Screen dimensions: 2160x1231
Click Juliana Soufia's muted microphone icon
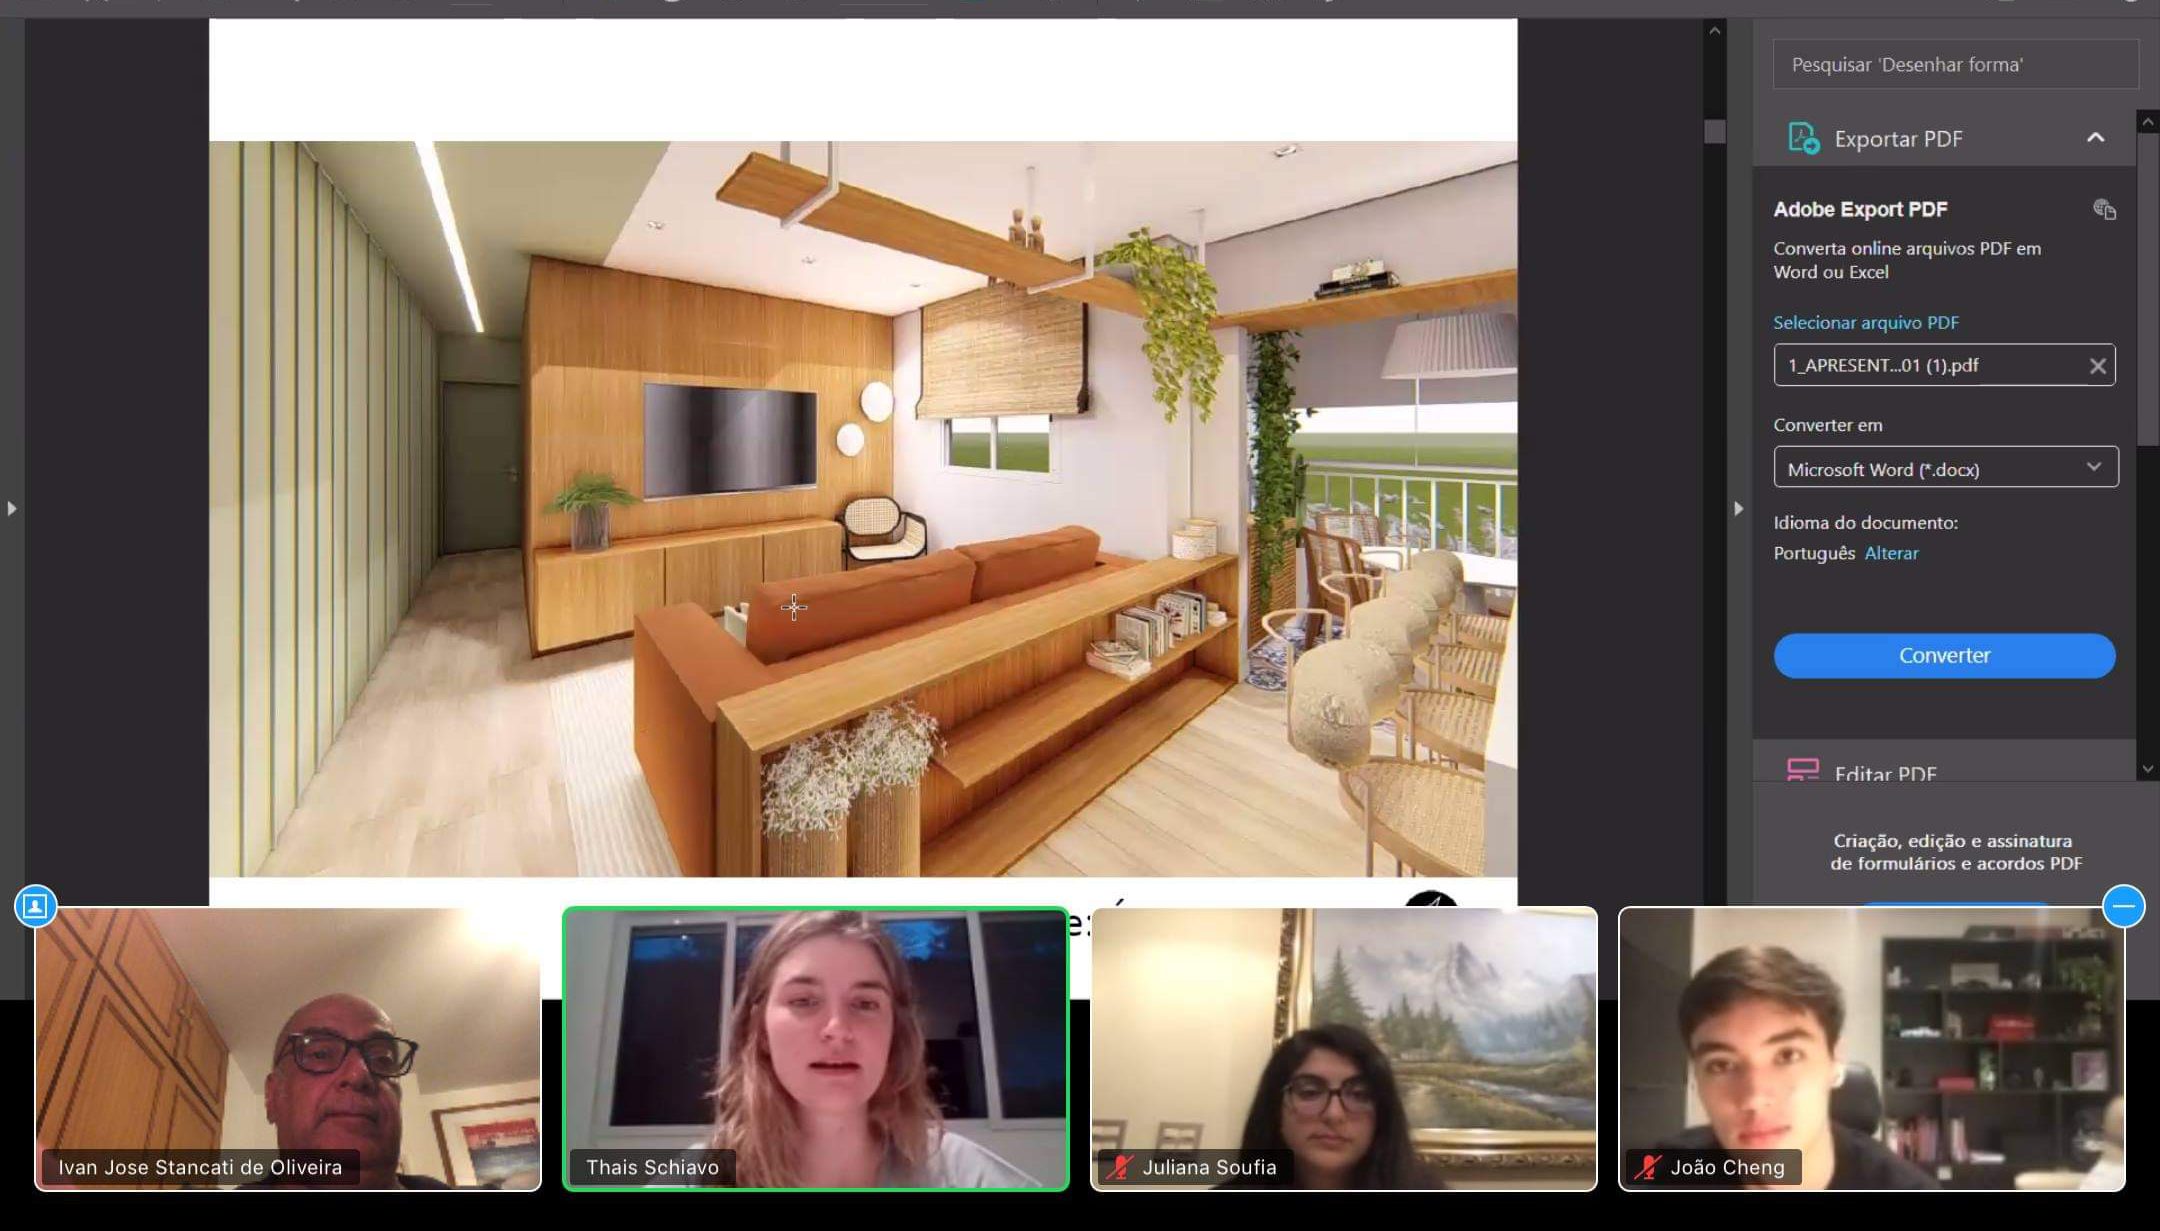(x=1119, y=1167)
